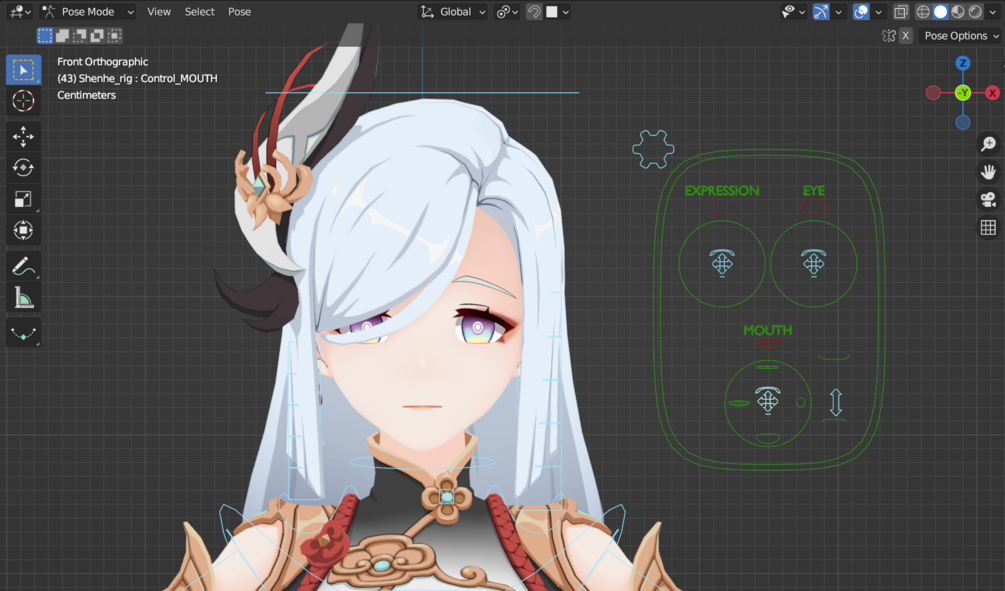Image resolution: width=1005 pixels, height=591 pixels.
Task: Click the unlabeled red gizmo ball
Action: pyautogui.click(x=933, y=93)
